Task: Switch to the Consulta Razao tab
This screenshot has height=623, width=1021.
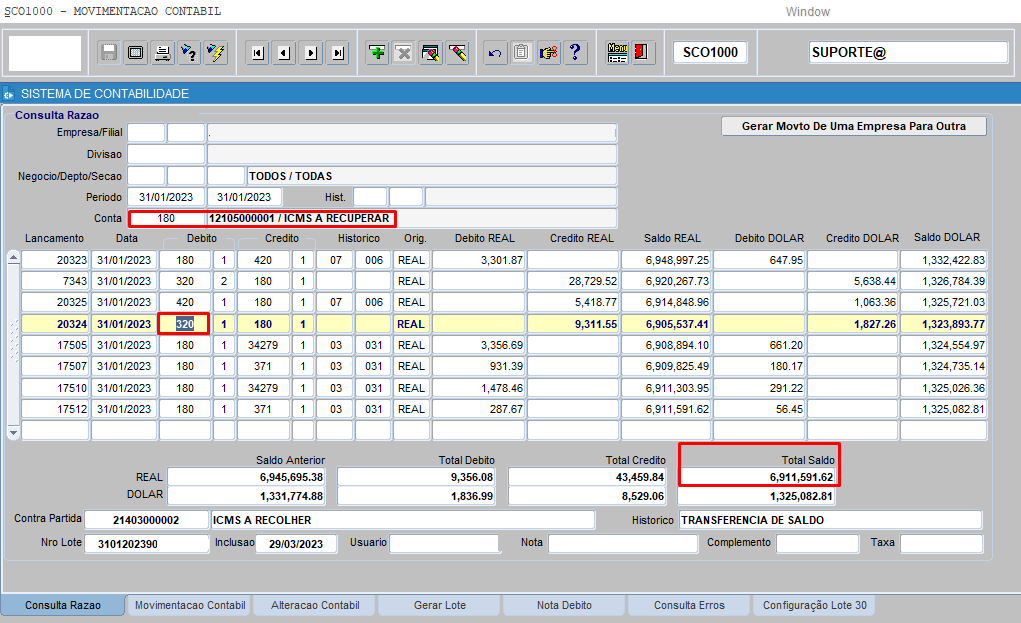Action: [x=63, y=605]
